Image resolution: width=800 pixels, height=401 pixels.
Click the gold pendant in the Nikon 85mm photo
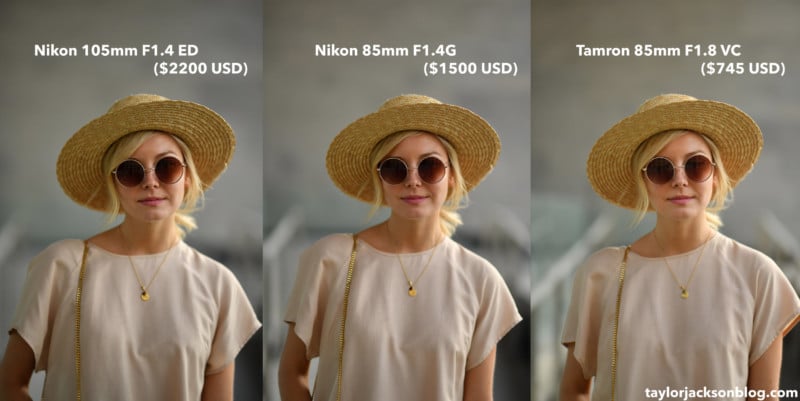(x=412, y=291)
